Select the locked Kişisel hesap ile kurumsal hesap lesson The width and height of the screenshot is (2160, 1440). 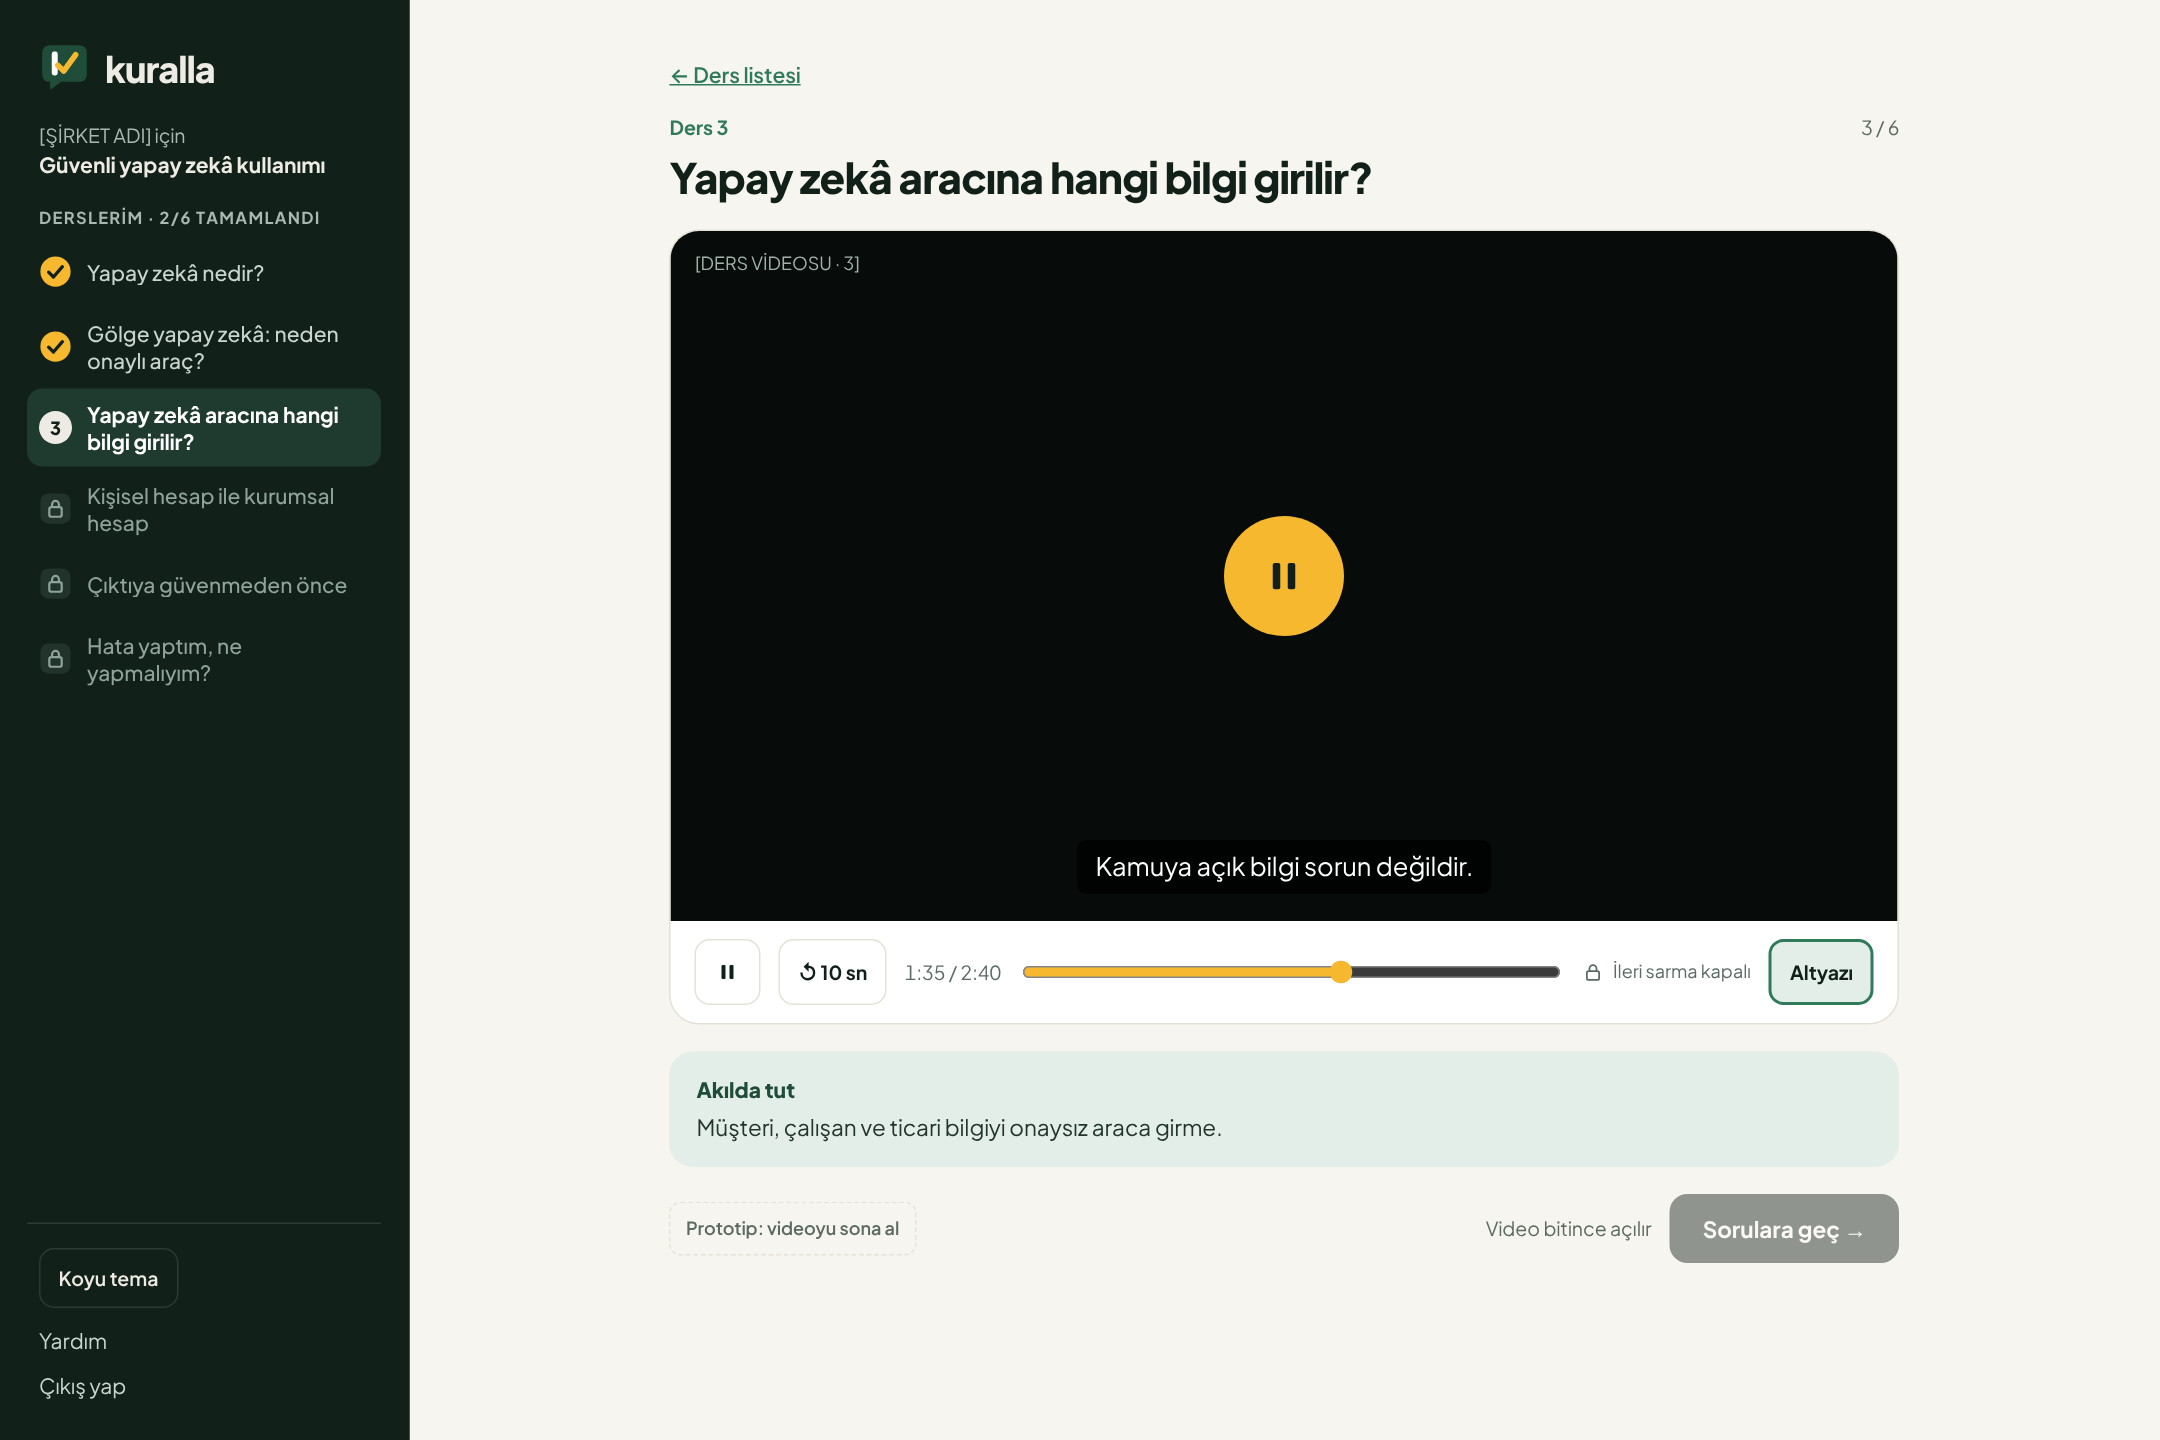204,509
